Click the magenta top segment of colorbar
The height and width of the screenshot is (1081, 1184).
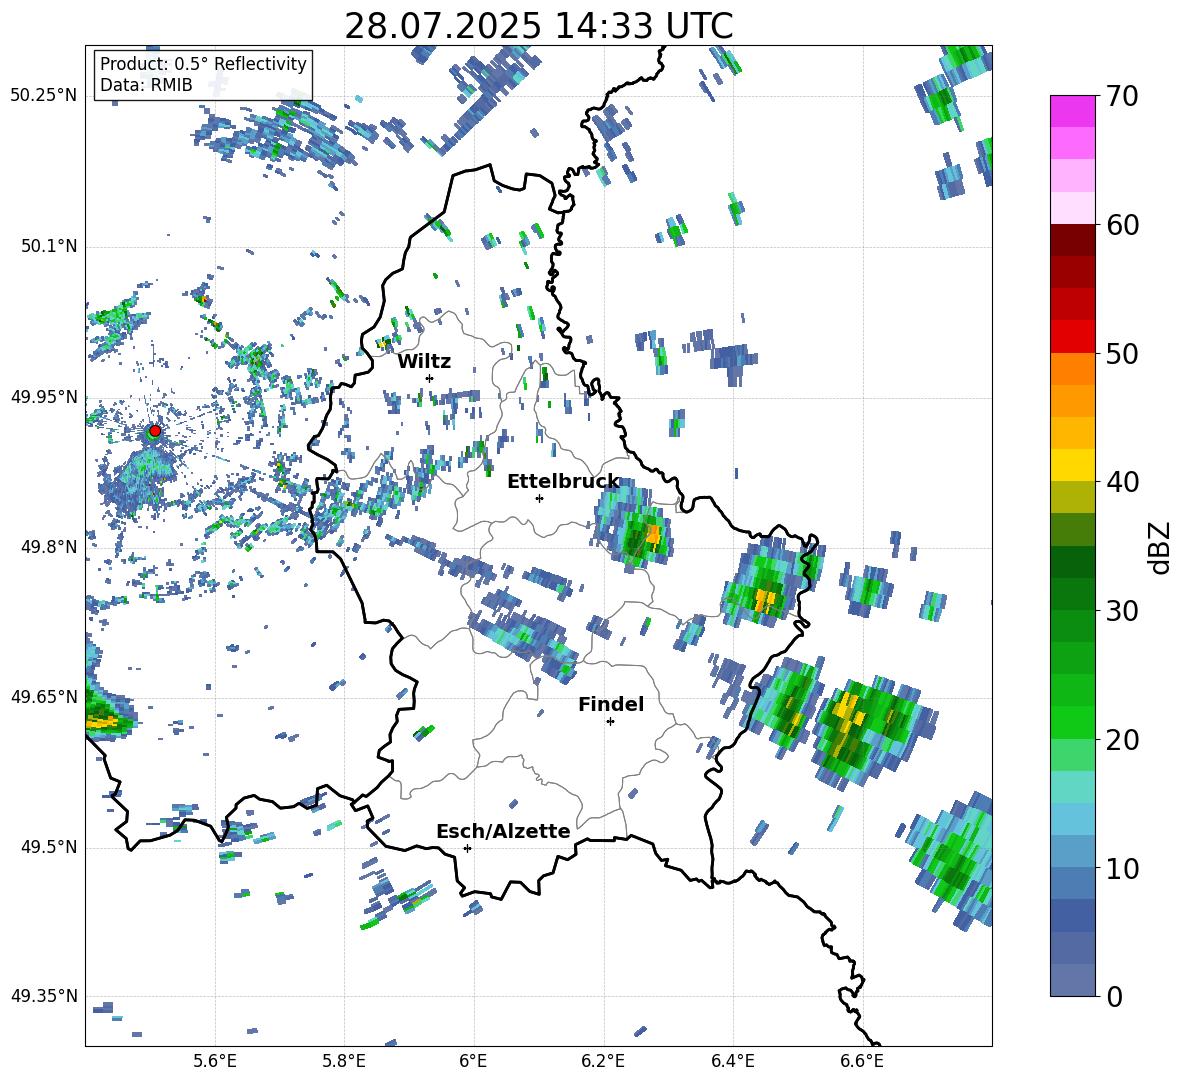(x=1072, y=111)
